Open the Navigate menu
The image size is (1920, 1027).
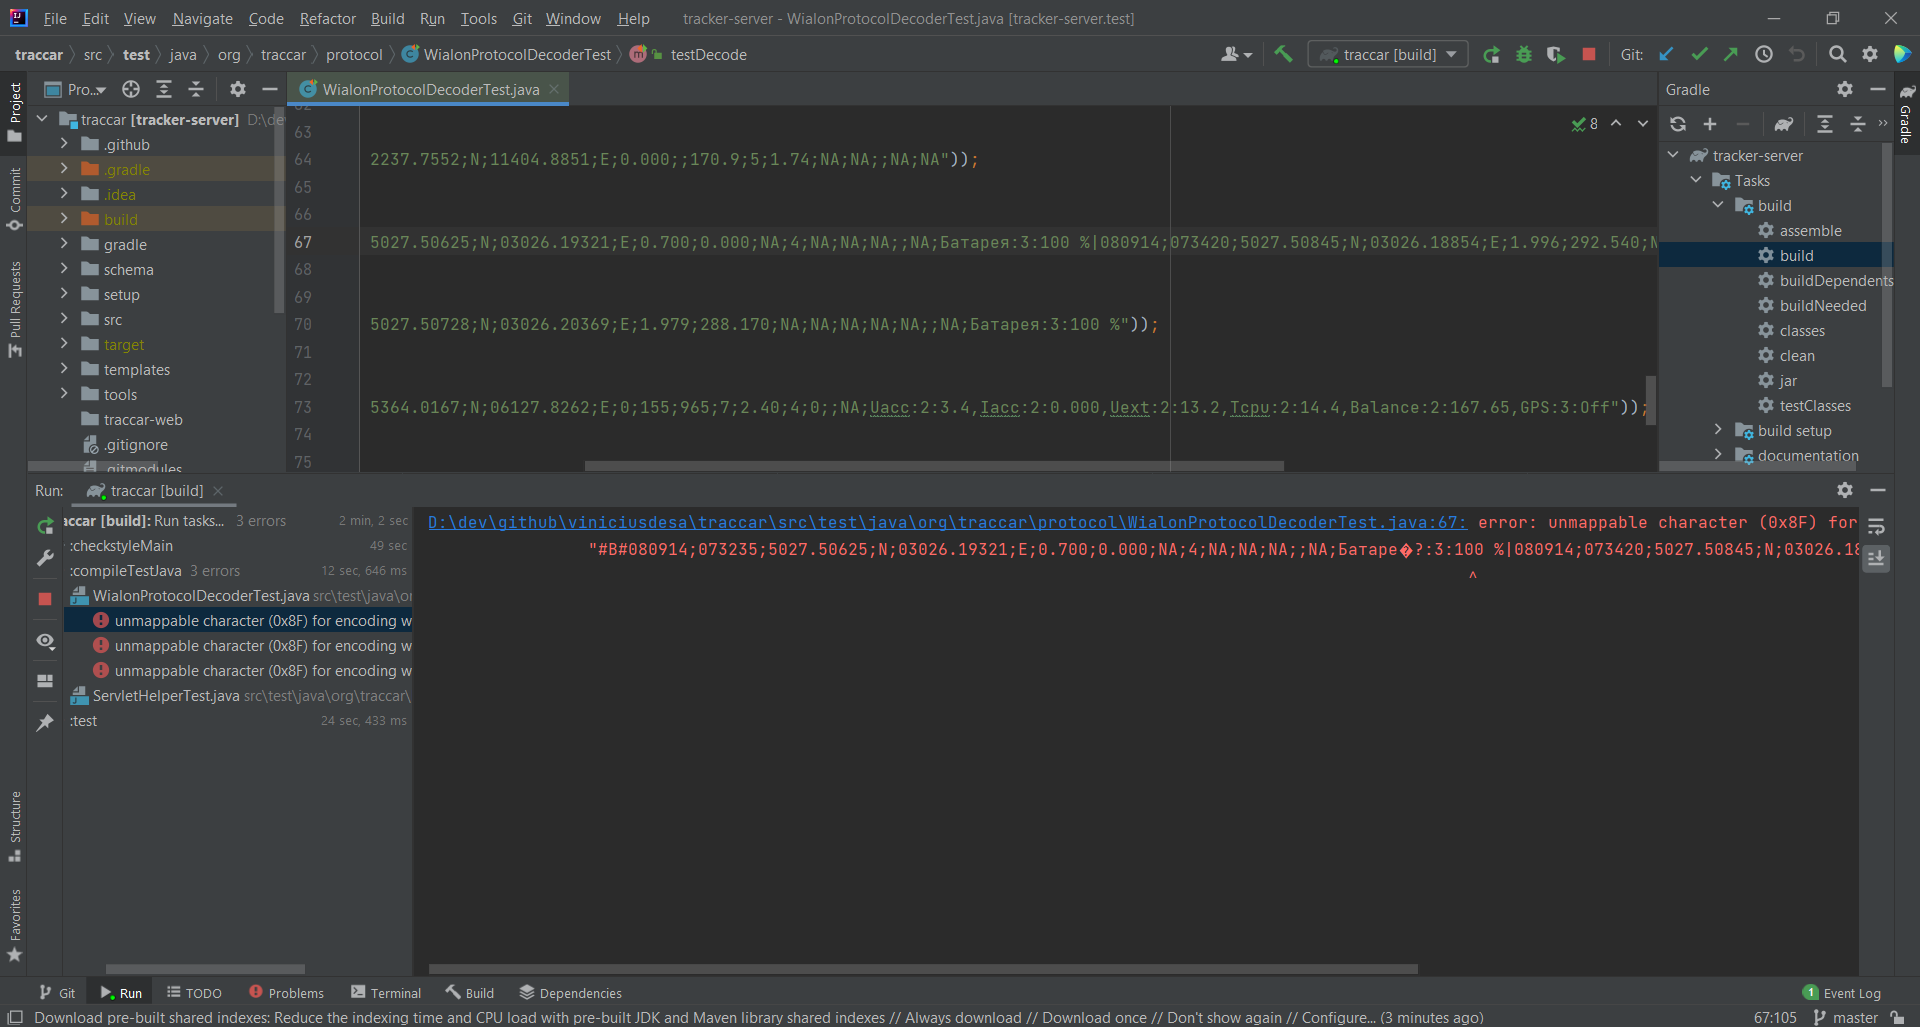coord(202,18)
